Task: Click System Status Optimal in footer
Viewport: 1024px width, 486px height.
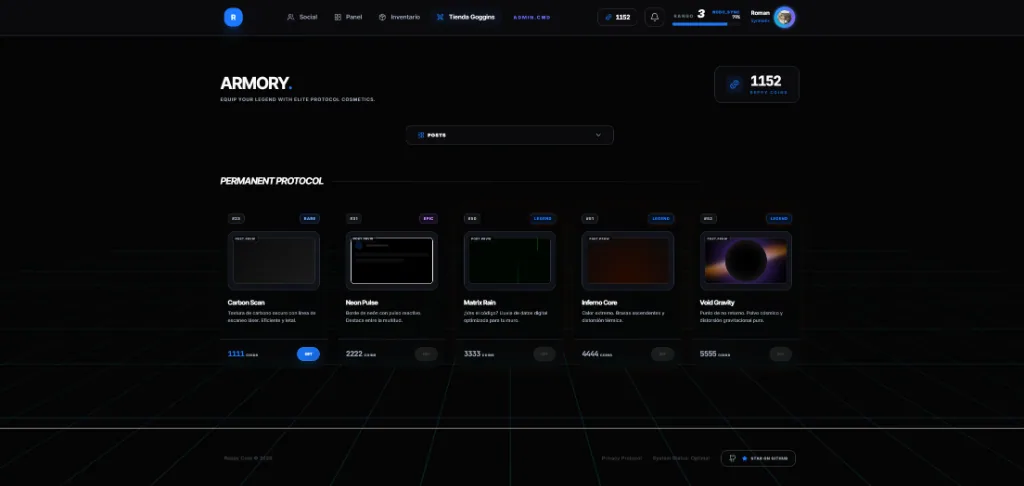Action: point(680,459)
